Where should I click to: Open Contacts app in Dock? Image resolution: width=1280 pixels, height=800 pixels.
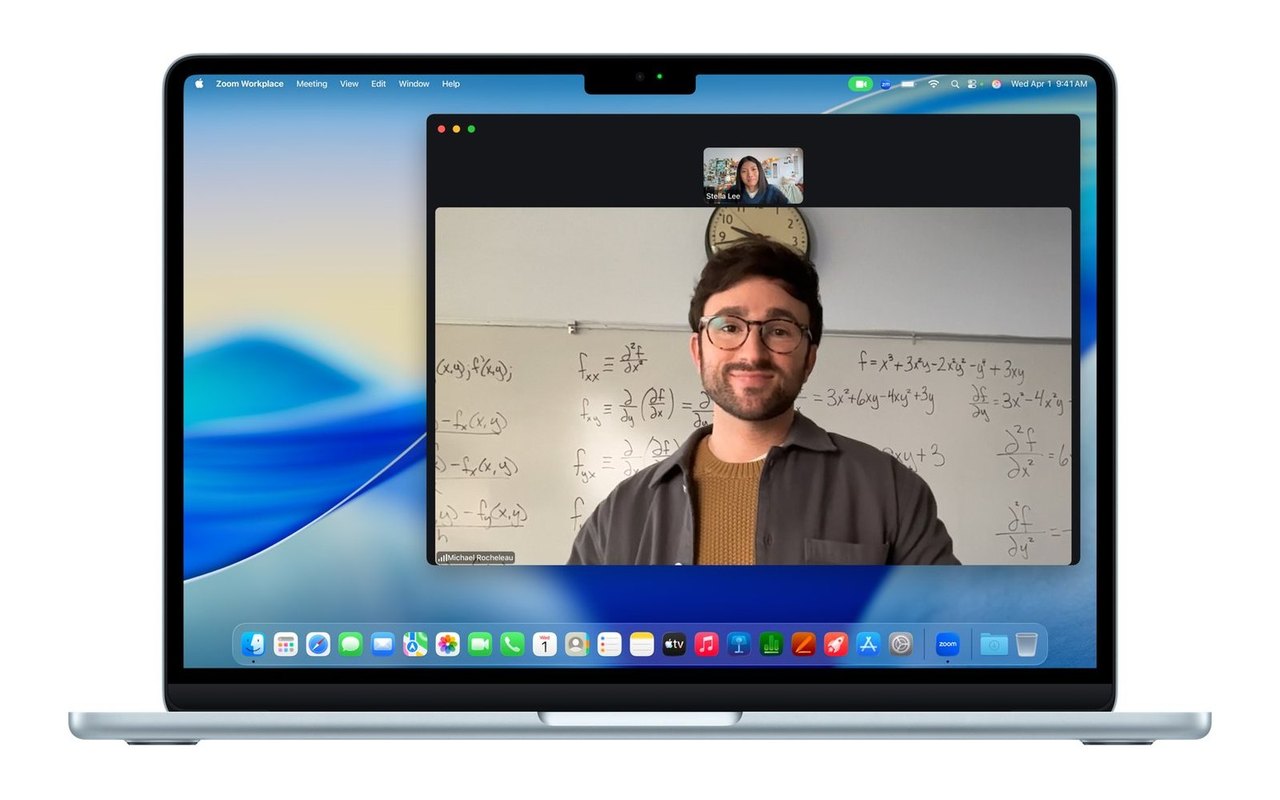(577, 645)
